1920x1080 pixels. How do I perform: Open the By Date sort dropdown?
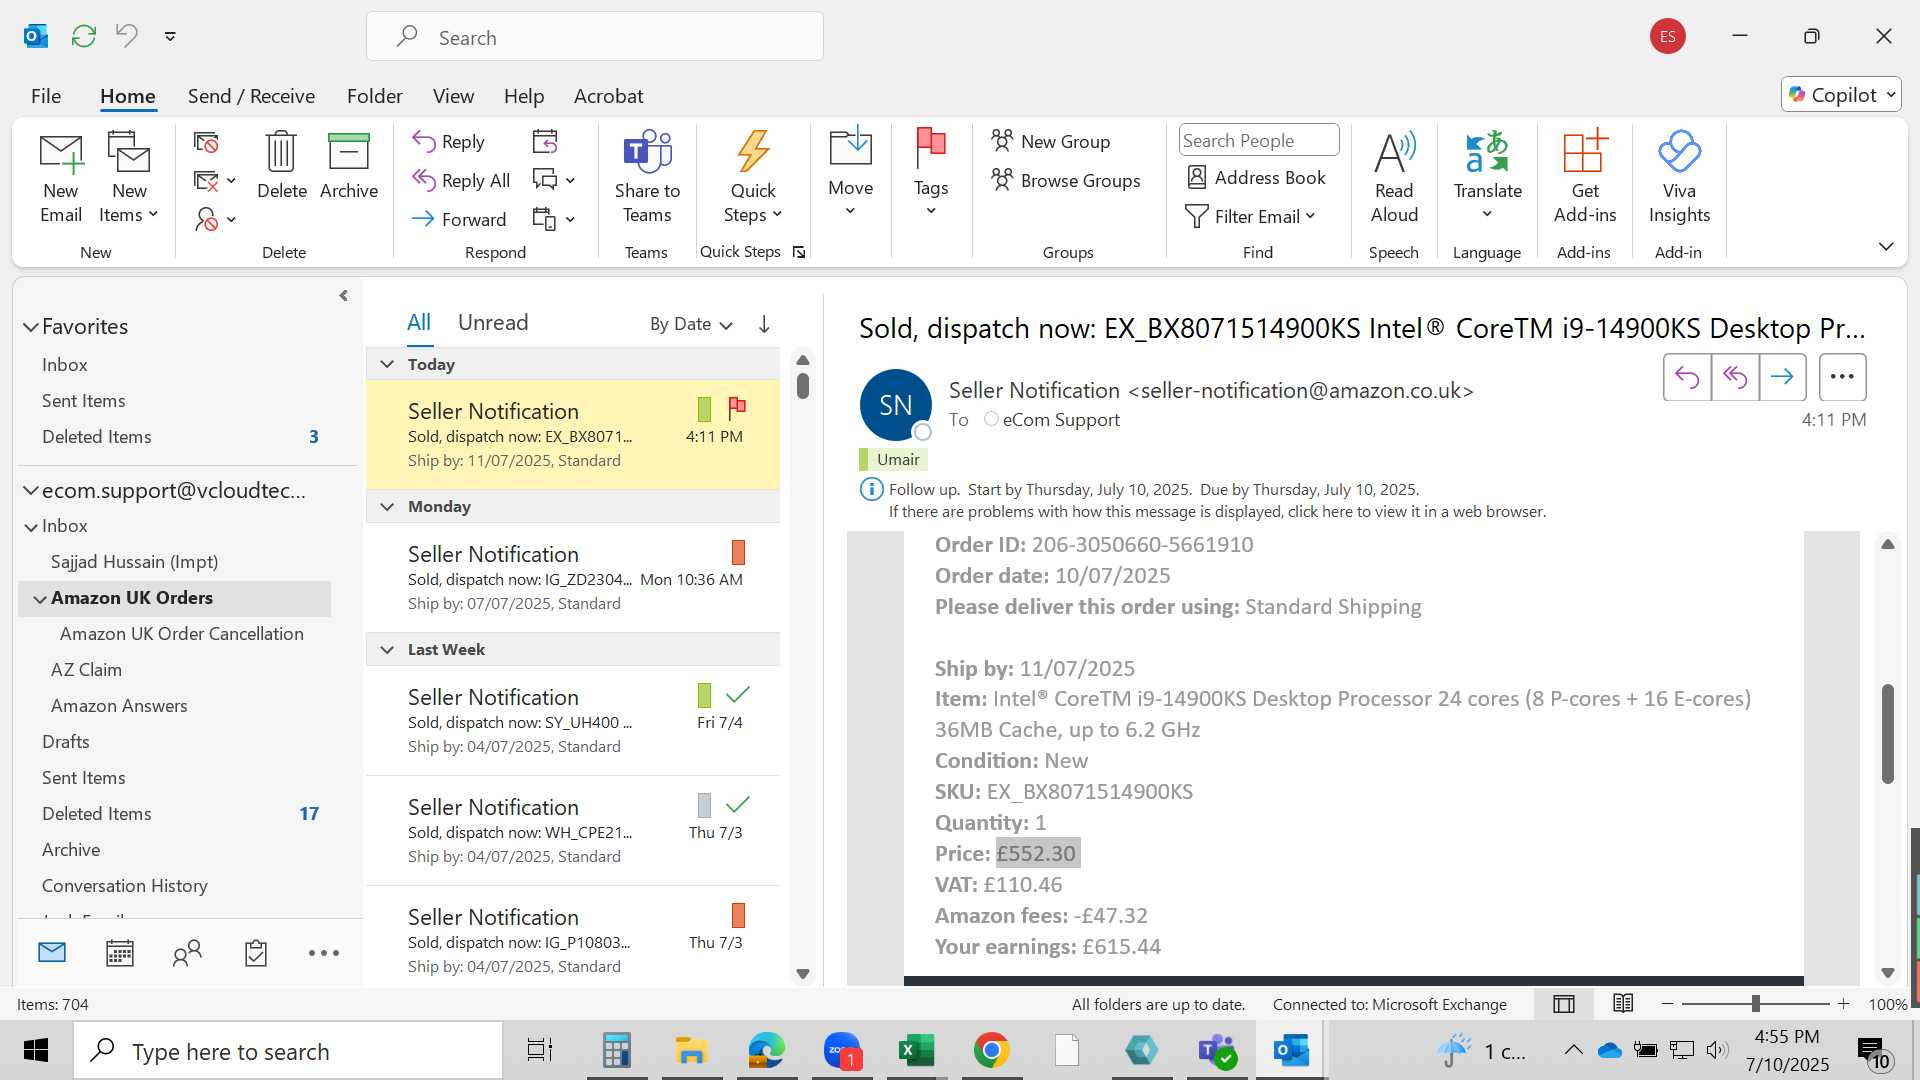click(x=690, y=324)
